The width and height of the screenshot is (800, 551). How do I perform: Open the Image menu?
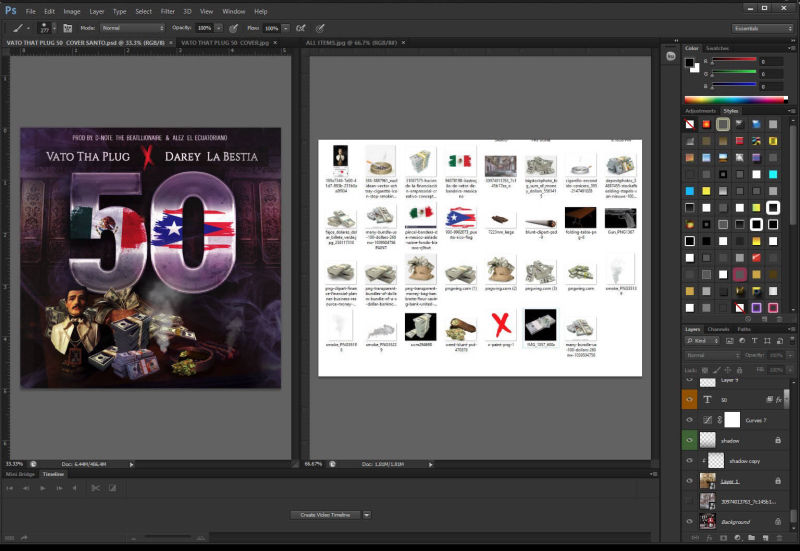click(x=72, y=11)
